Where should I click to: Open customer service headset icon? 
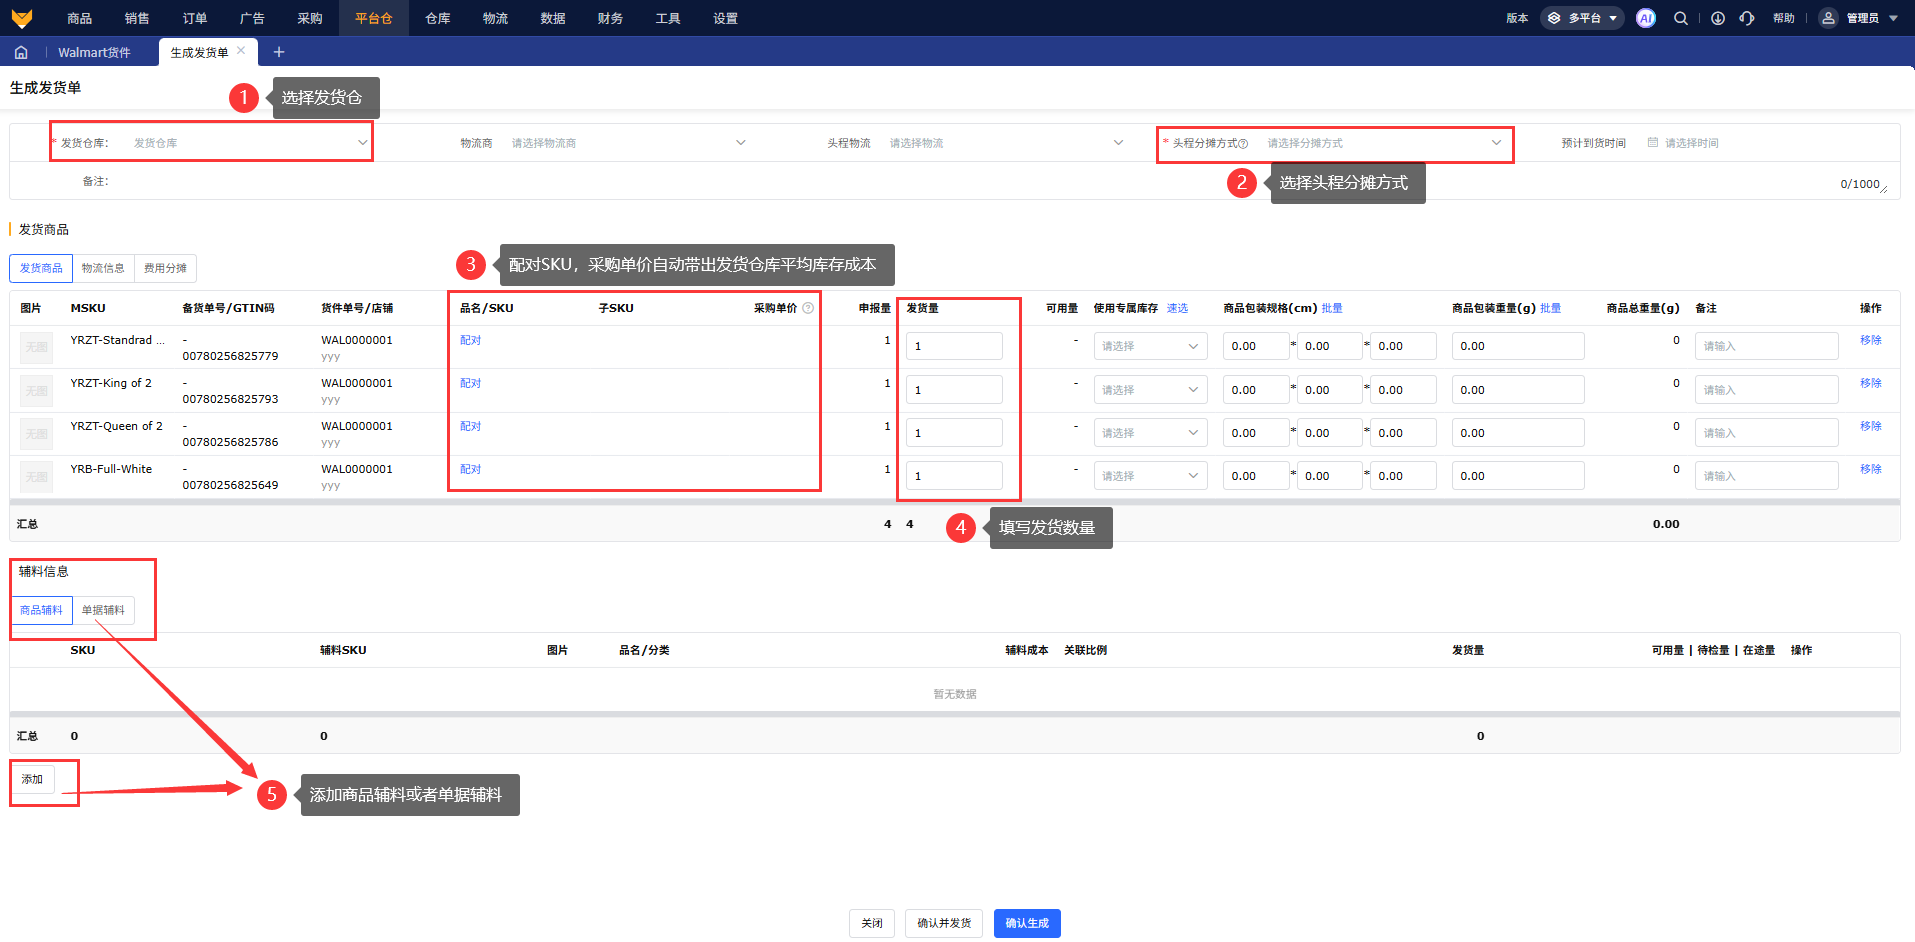pos(1747,18)
